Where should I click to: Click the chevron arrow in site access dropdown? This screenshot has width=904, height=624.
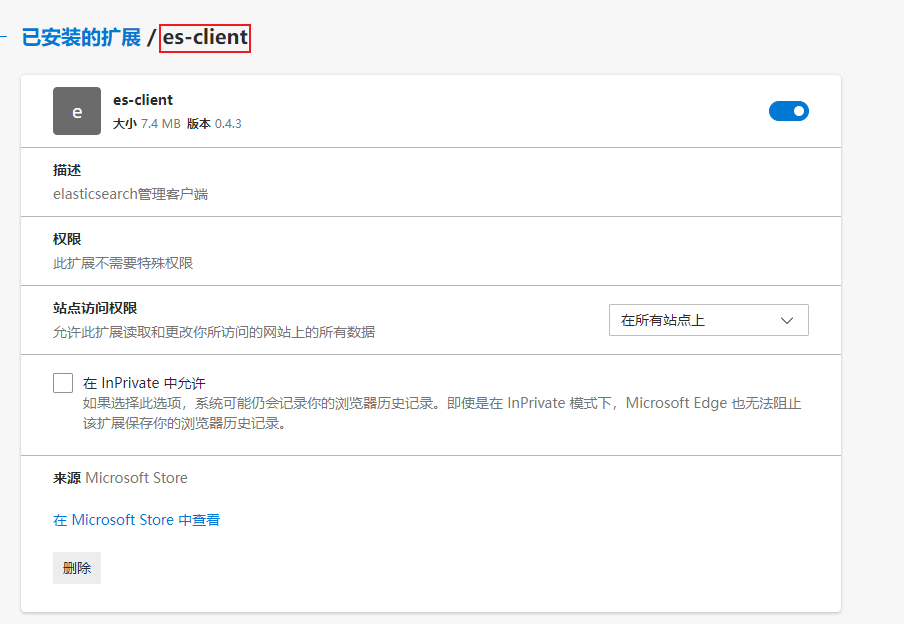[787, 321]
